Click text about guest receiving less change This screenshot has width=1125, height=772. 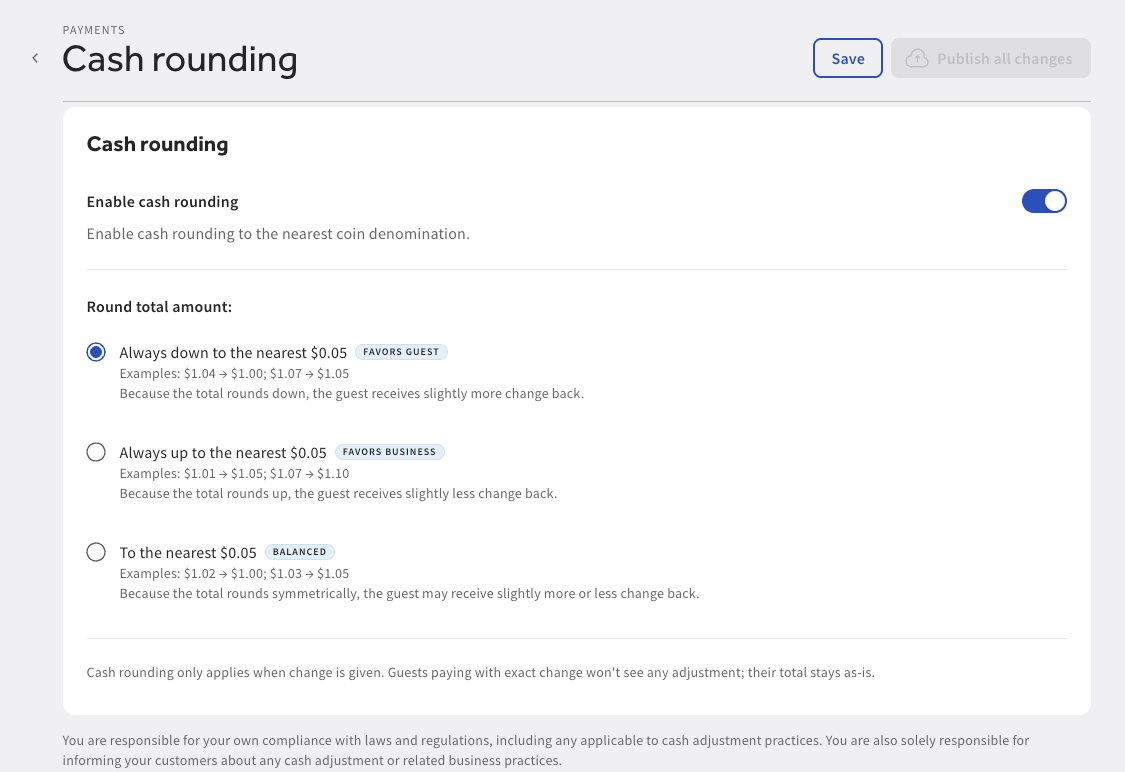338,494
